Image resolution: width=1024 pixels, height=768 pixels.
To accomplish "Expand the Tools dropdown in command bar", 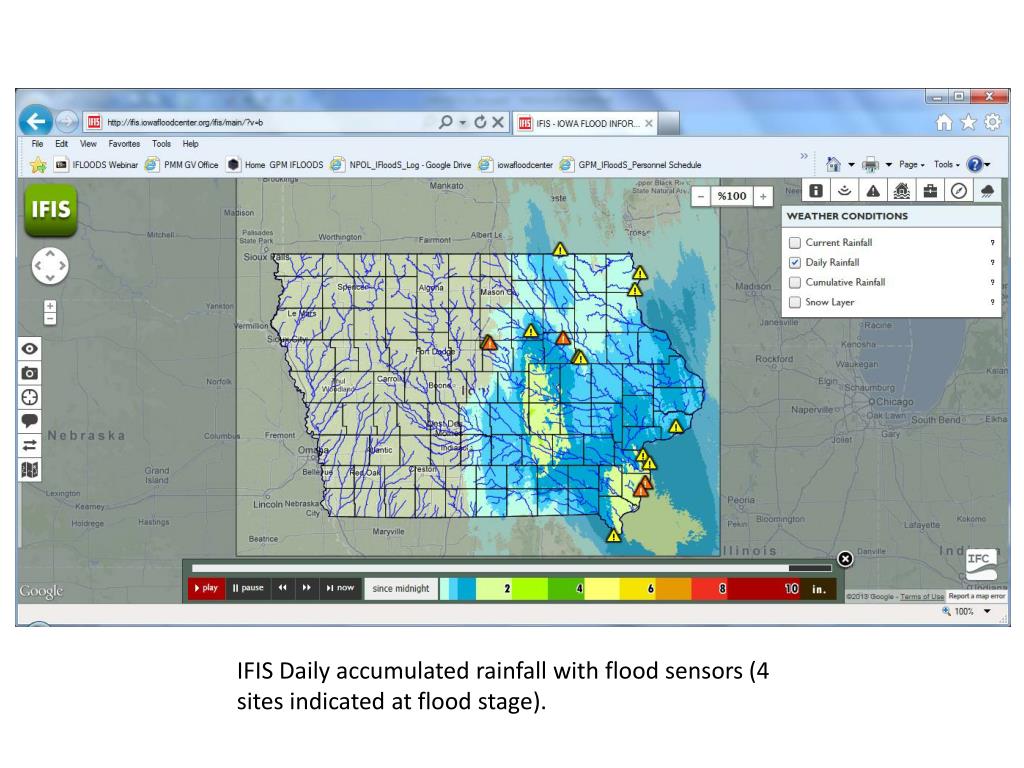I will [x=946, y=165].
